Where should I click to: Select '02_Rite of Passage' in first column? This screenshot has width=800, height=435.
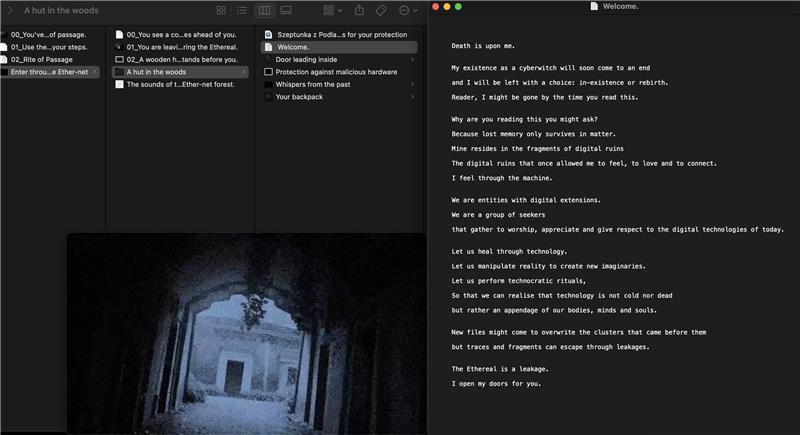[48, 59]
